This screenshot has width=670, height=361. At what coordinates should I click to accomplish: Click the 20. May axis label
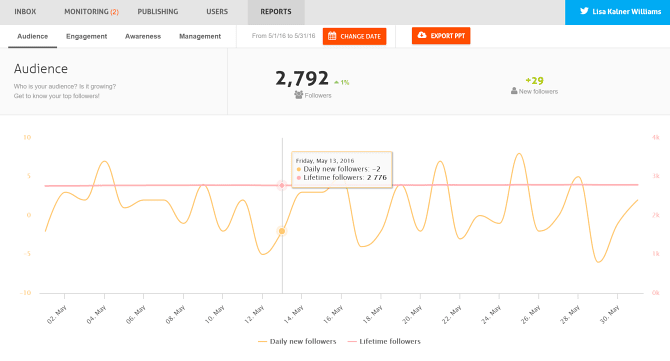pyautogui.click(x=413, y=314)
